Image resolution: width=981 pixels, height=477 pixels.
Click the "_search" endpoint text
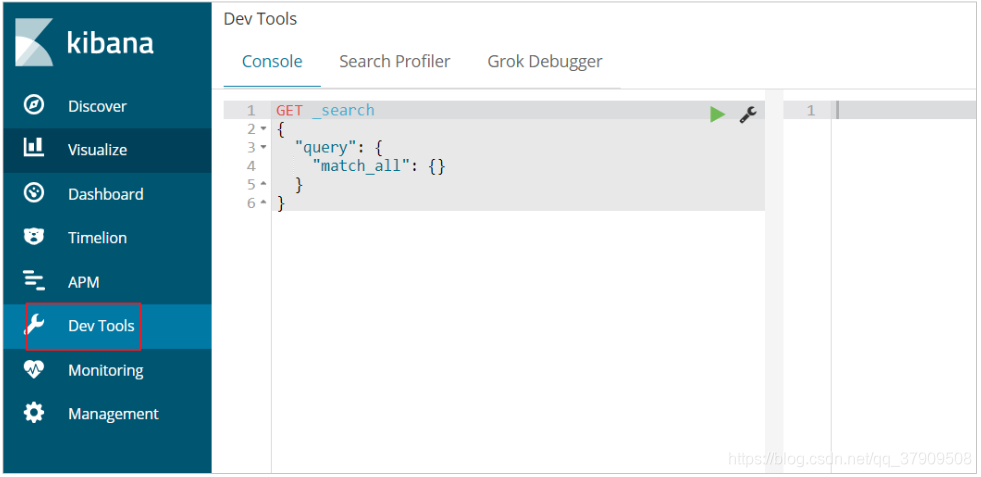coord(343,110)
